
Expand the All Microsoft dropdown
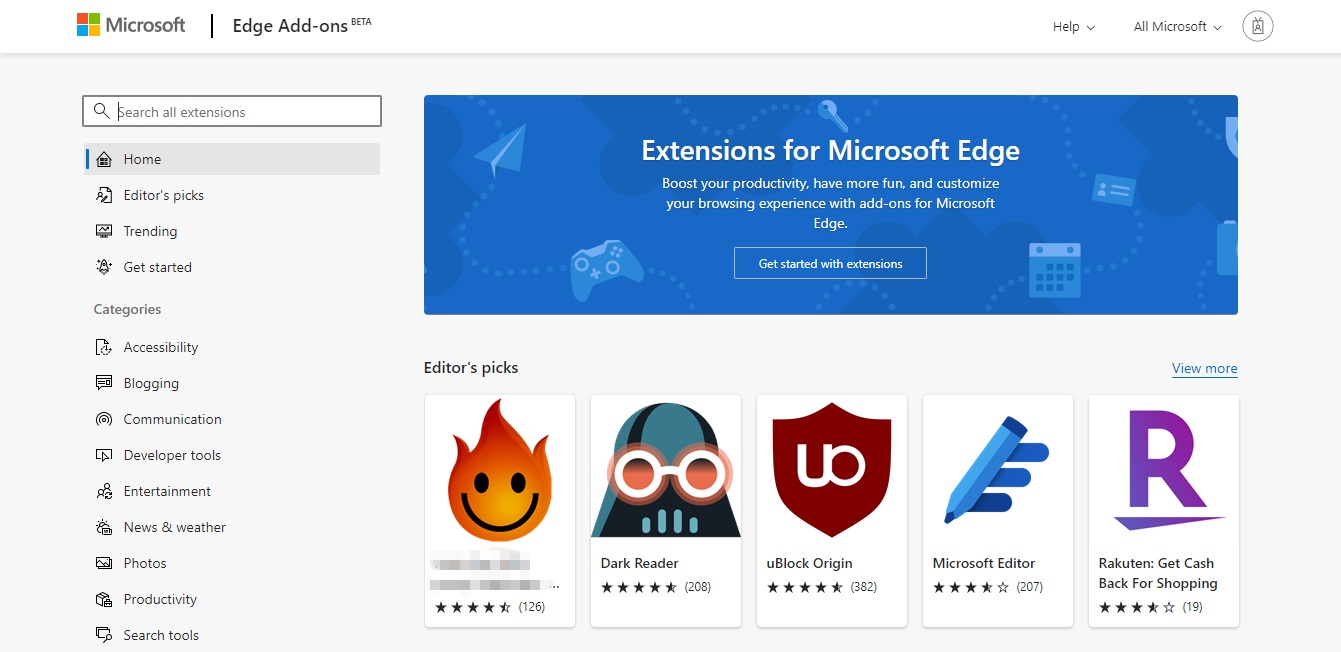[1178, 27]
